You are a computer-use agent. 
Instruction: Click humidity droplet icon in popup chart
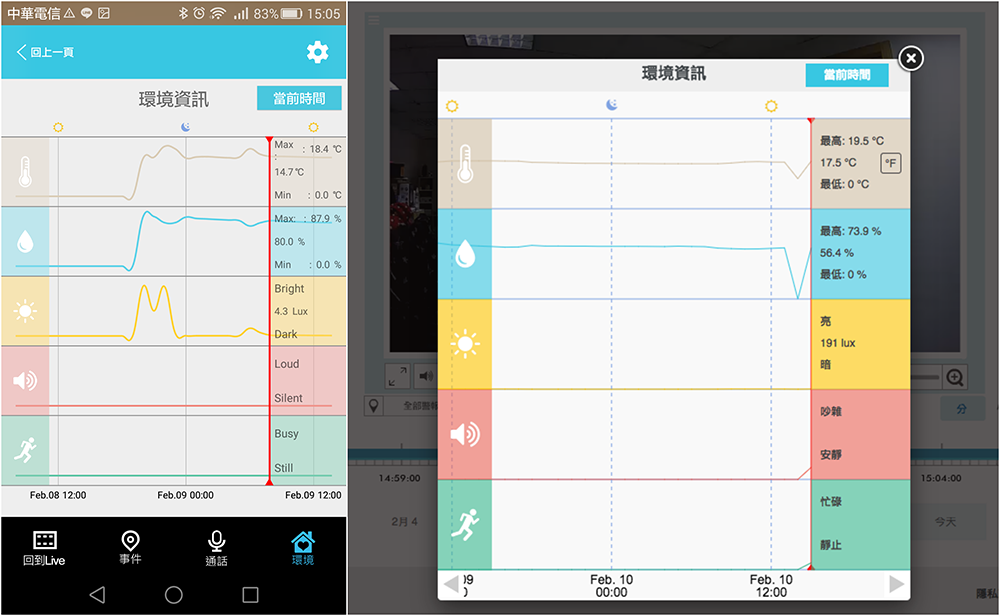coord(465,254)
